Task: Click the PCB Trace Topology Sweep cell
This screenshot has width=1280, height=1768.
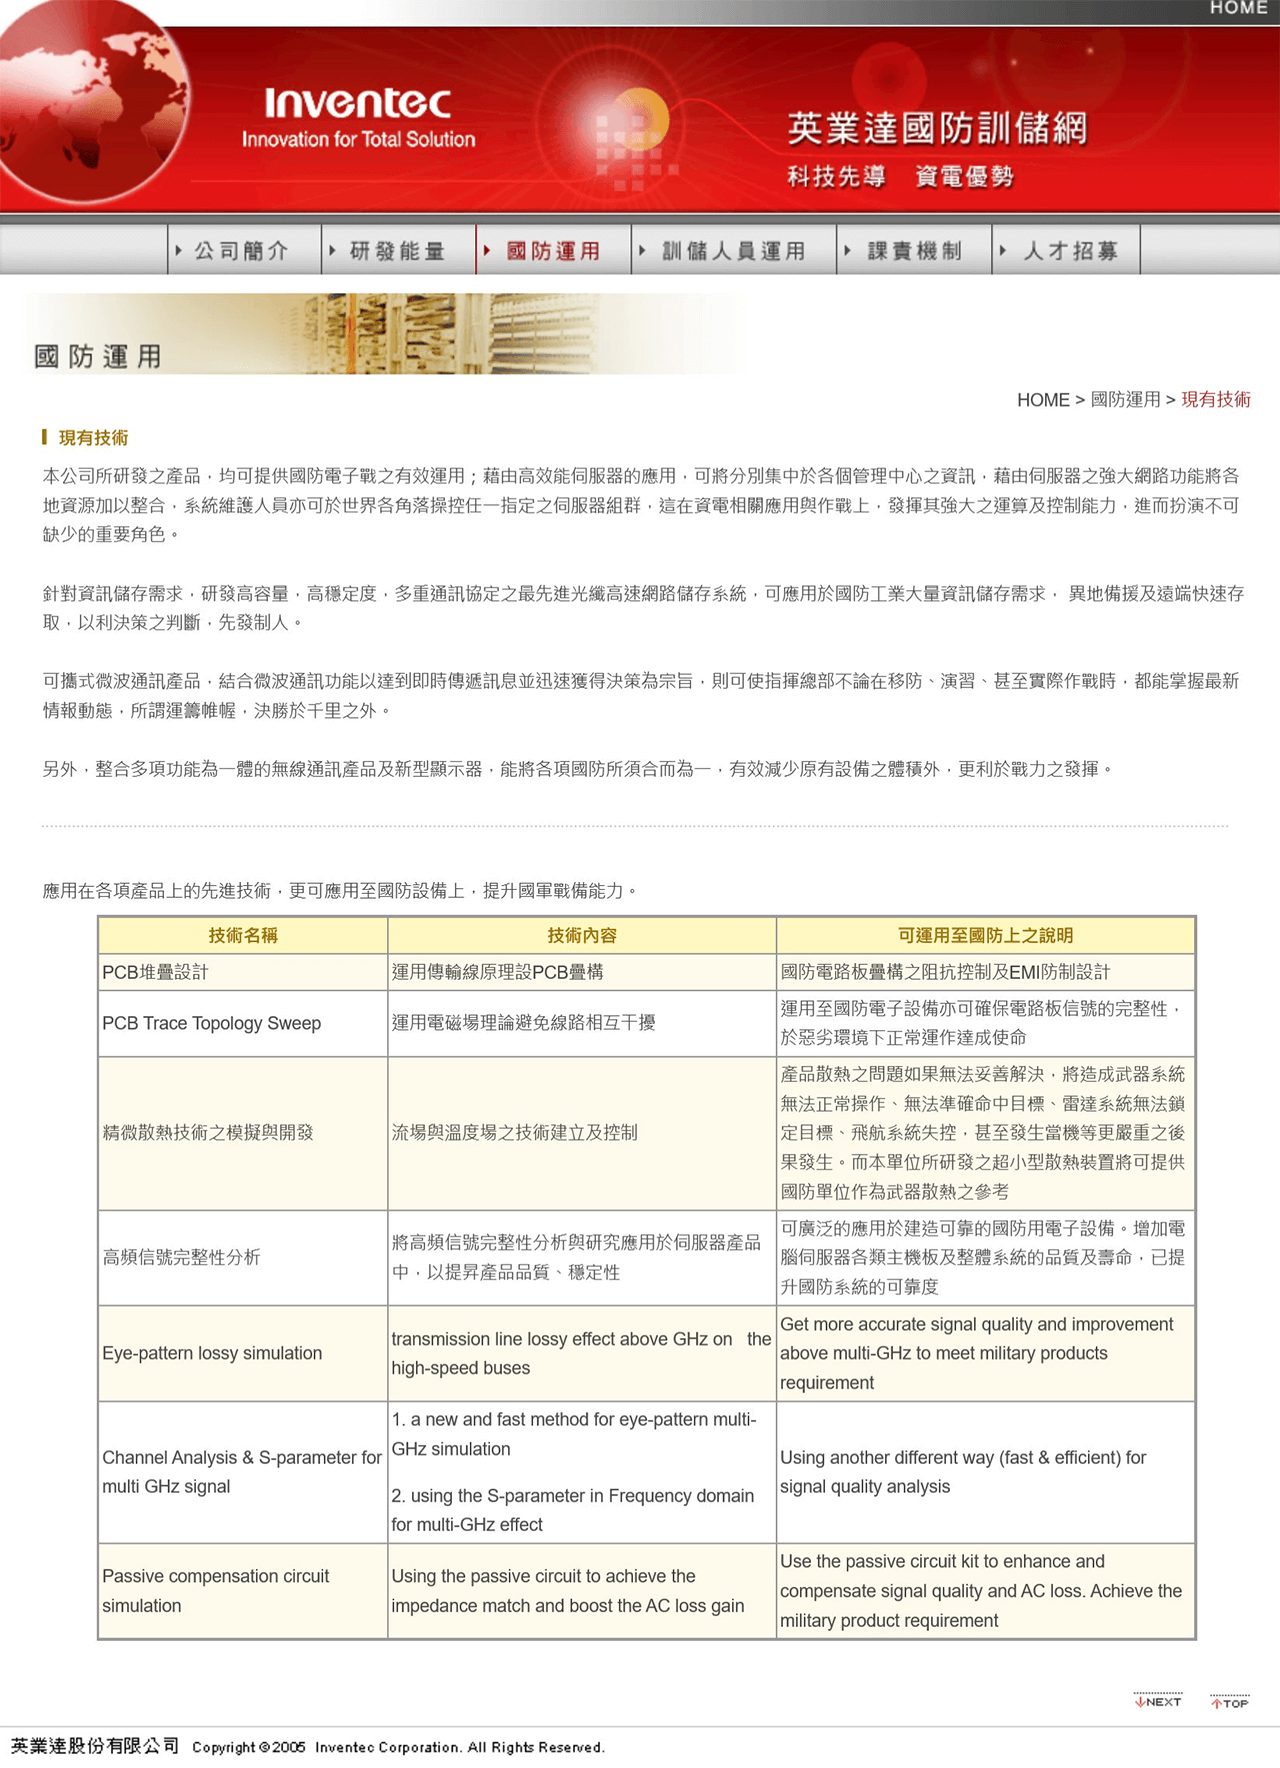Action: click(x=243, y=1023)
